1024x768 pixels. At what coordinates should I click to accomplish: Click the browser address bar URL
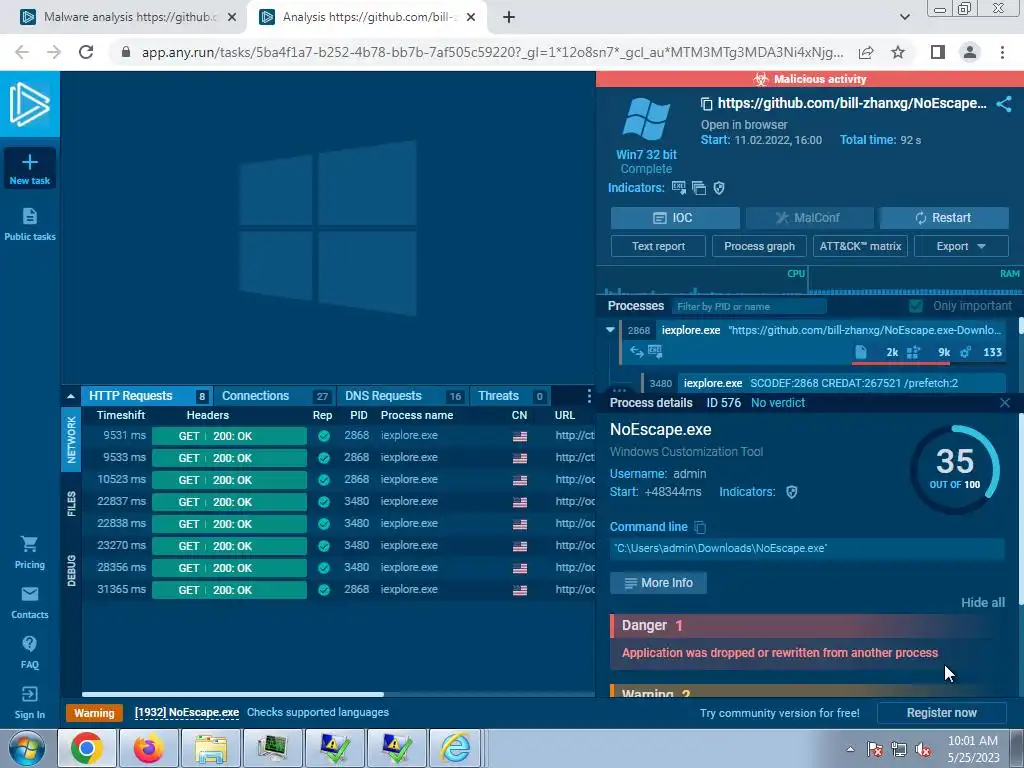click(x=492, y=52)
